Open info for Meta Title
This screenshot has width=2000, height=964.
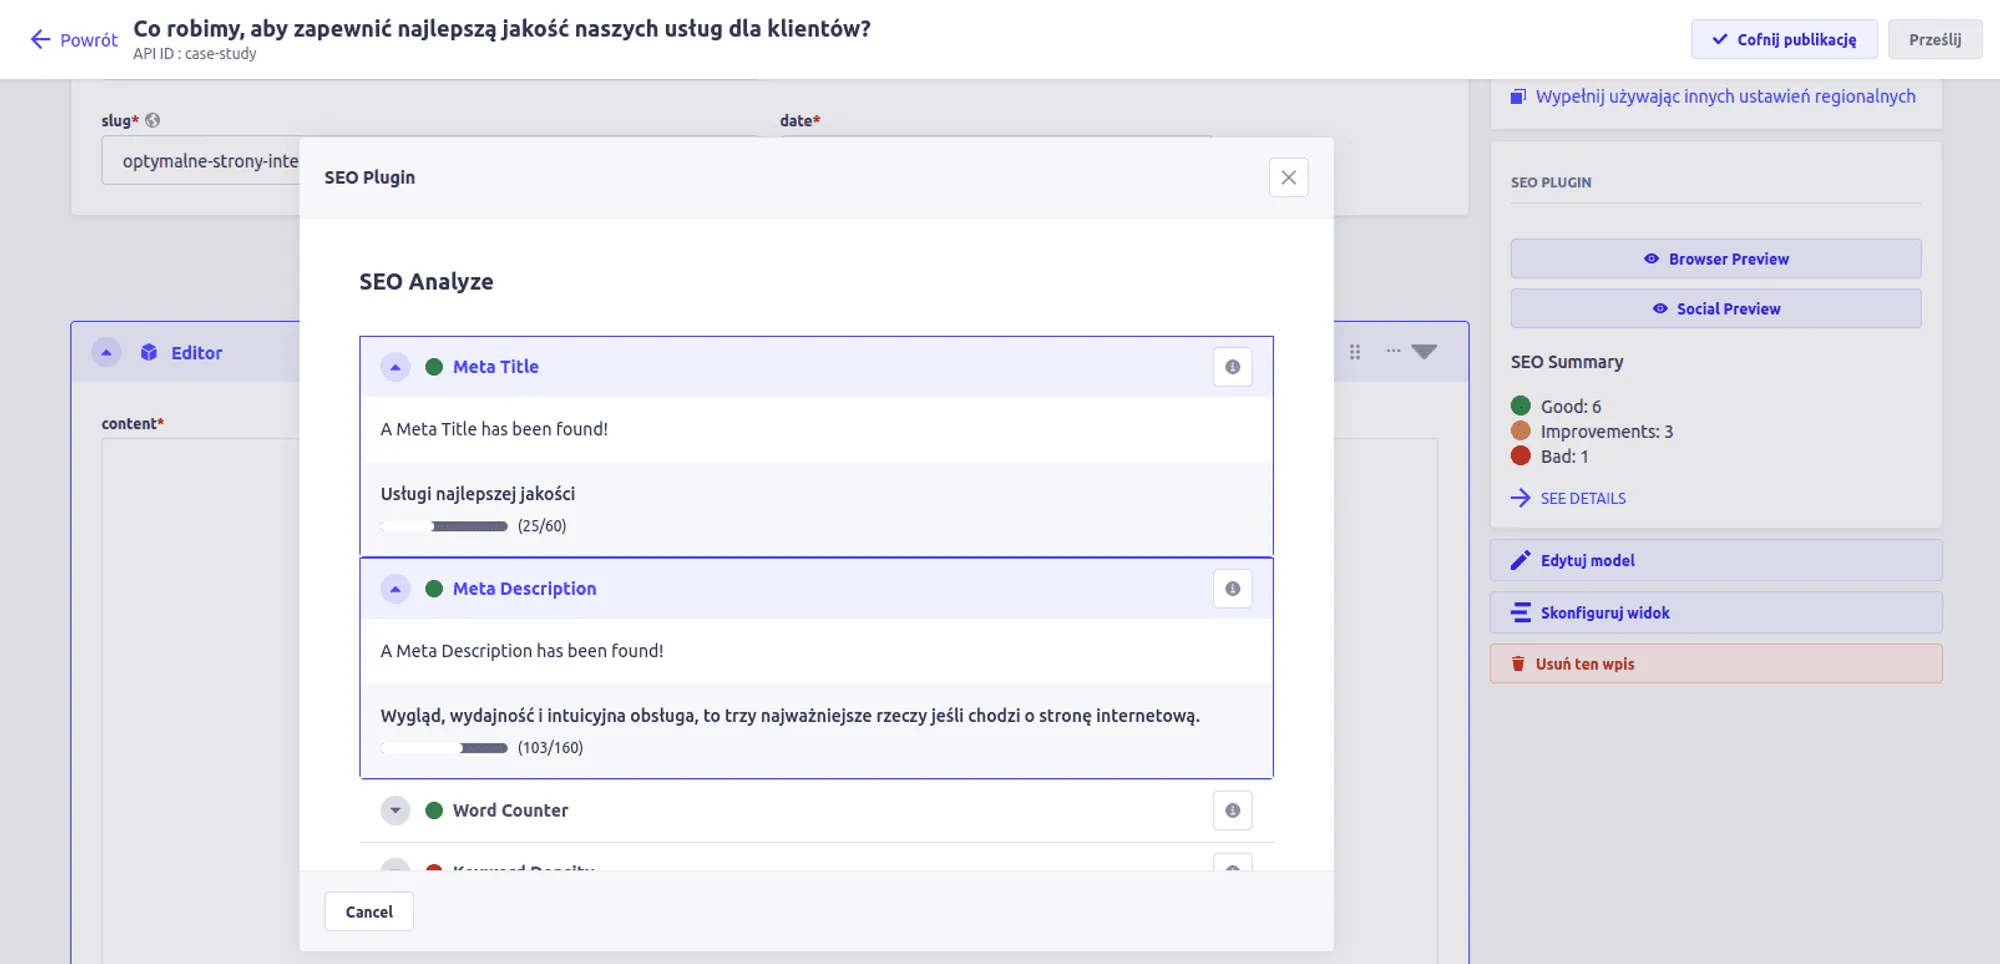(x=1232, y=367)
